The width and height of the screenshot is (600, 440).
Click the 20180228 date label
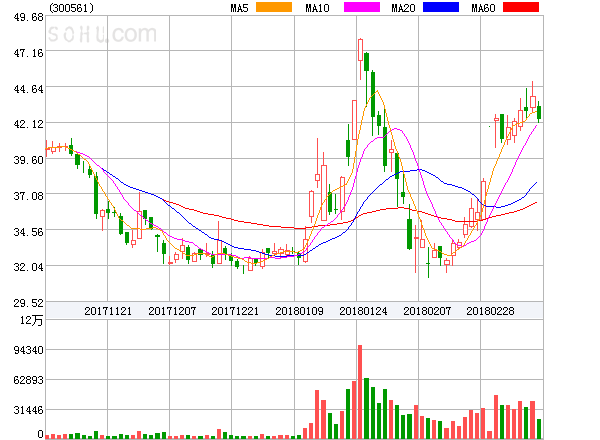point(490,311)
